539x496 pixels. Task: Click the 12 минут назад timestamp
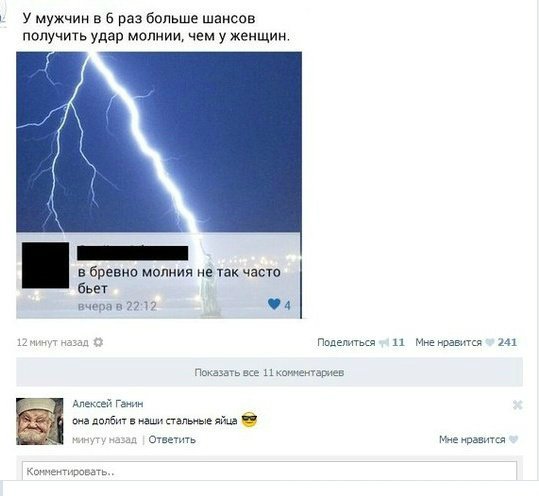[x=53, y=342]
